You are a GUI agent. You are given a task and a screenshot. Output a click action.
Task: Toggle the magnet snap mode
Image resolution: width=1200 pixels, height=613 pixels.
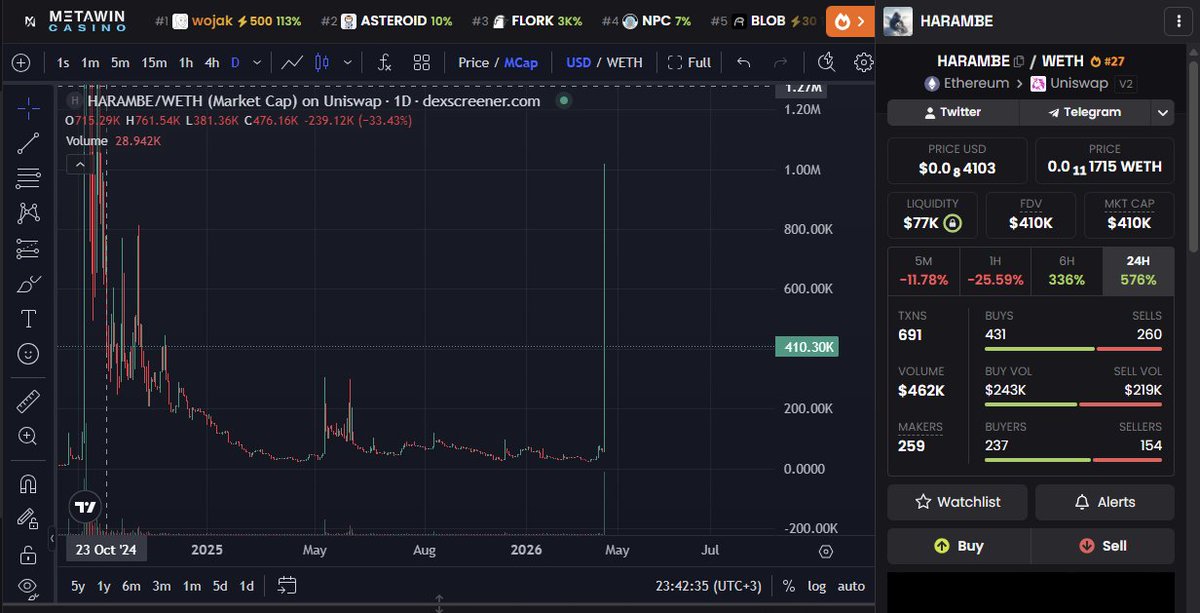click(28, 484)
